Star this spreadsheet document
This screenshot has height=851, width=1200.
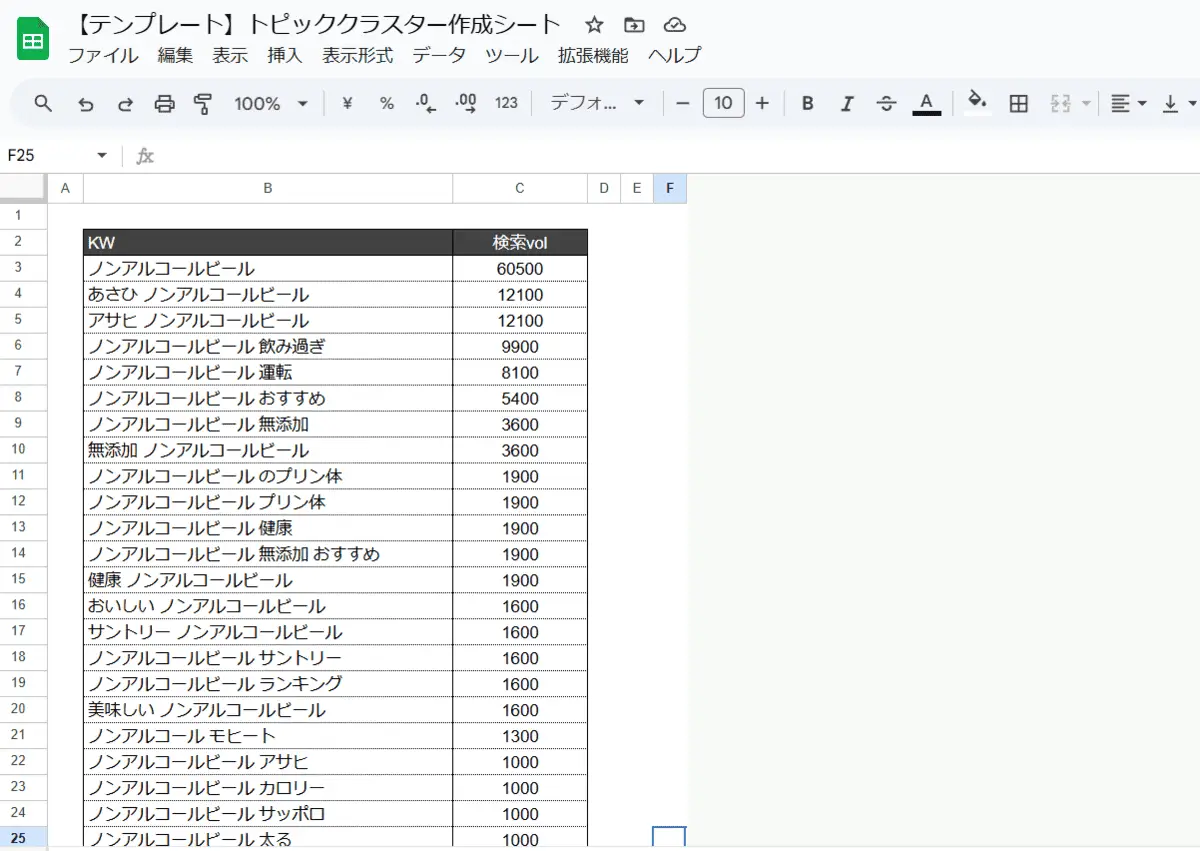594,25
